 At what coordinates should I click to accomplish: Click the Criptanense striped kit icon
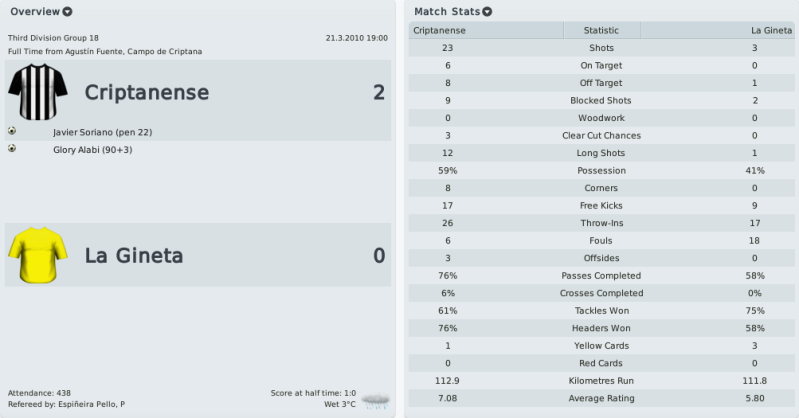pos(38,92)
